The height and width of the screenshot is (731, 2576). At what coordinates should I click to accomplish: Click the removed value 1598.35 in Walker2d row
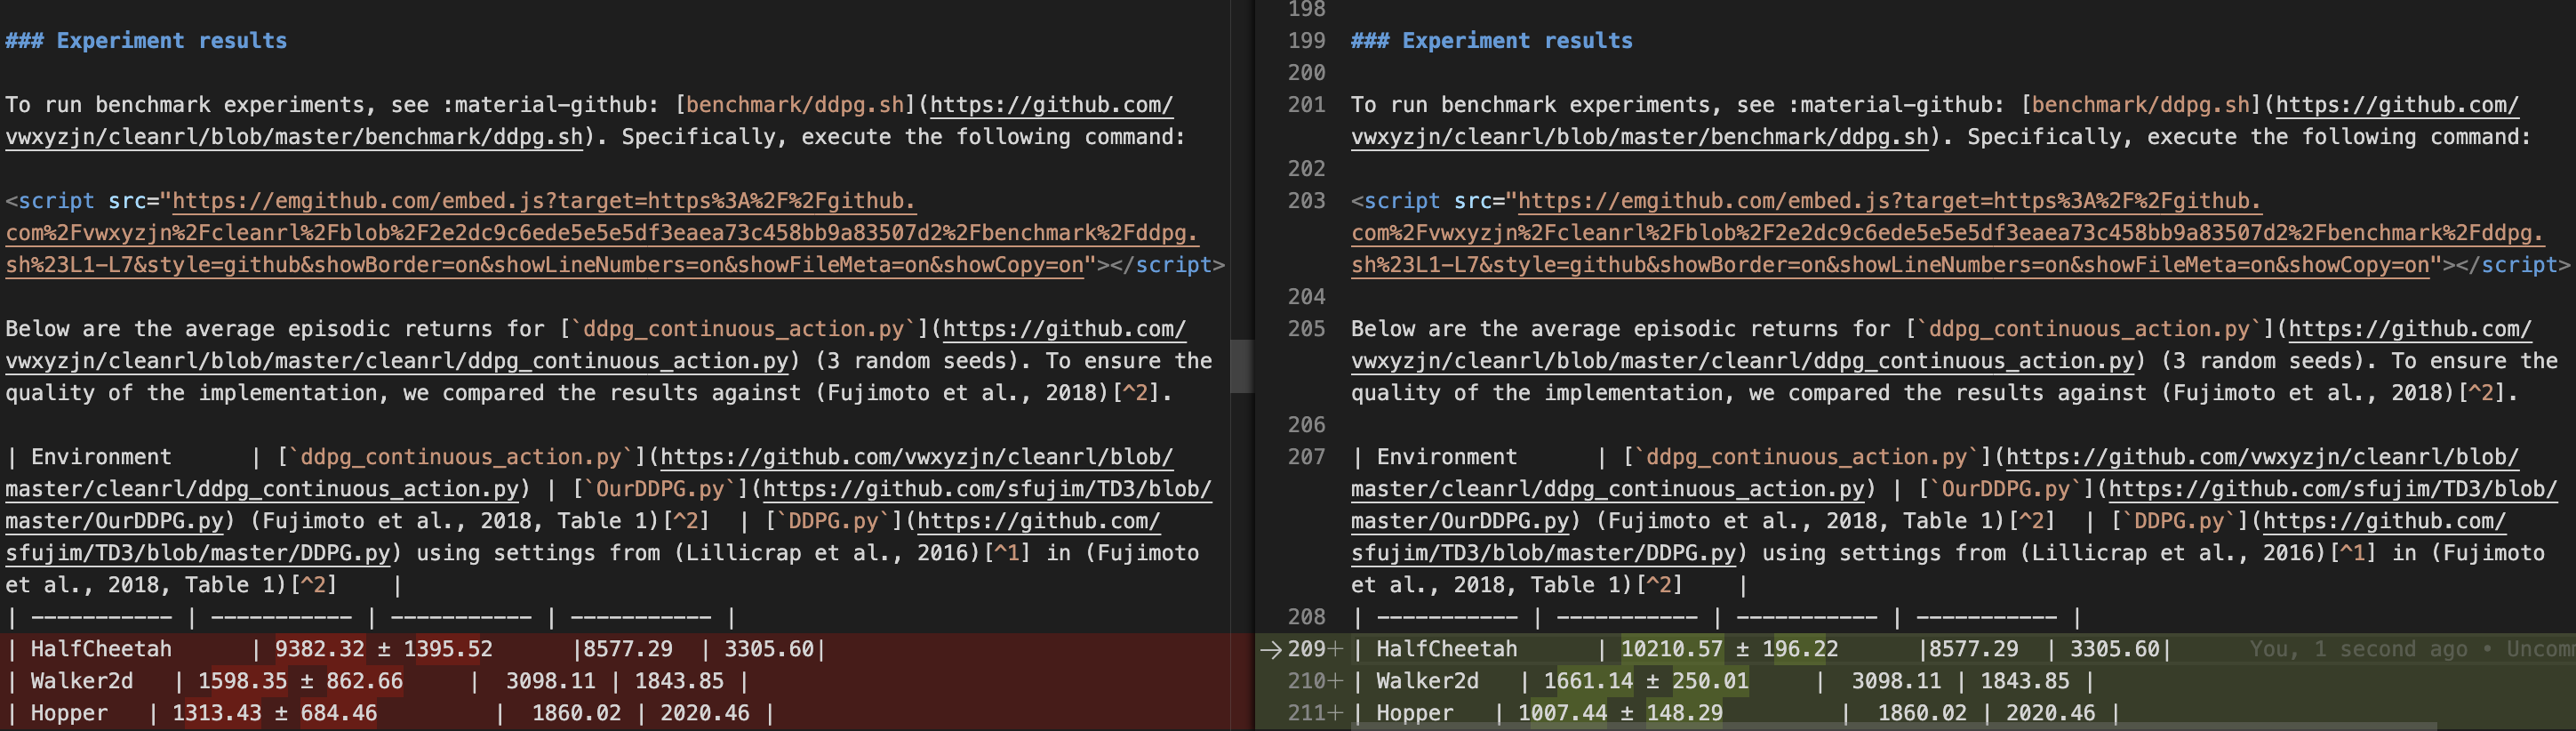tap(242, 681)
